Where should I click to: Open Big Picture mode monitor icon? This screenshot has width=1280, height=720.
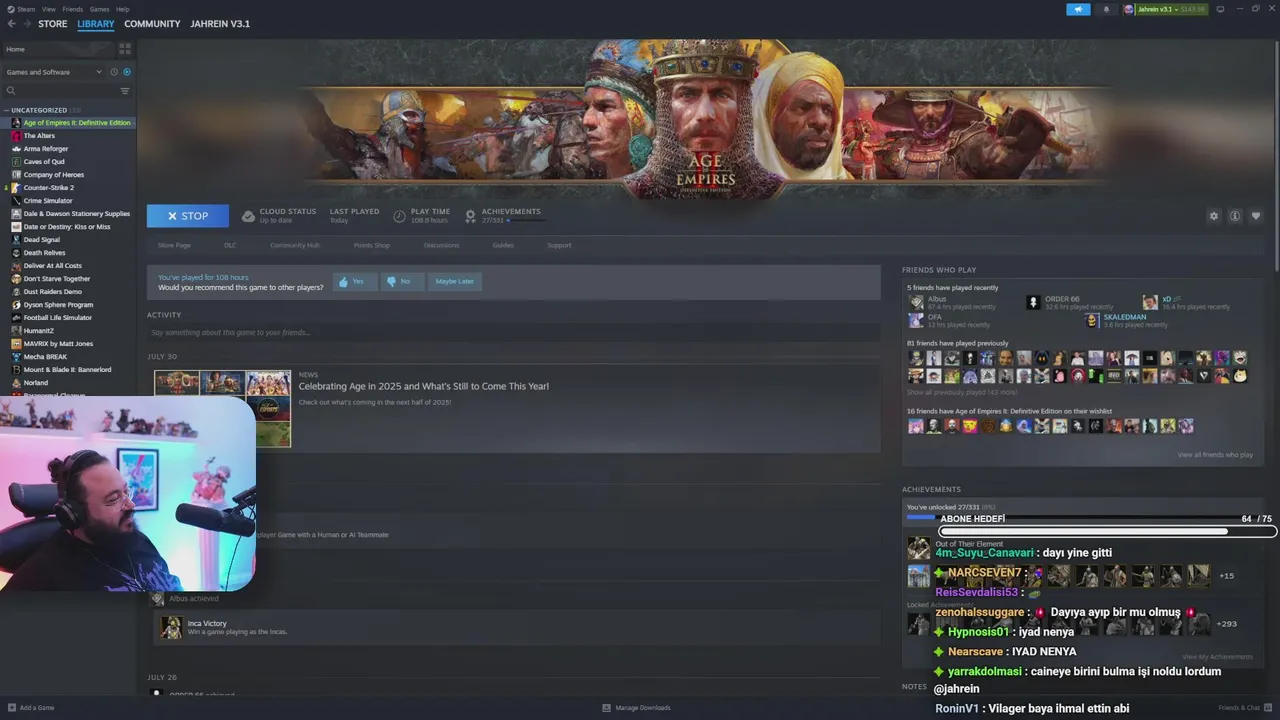tap(1221, 9)
